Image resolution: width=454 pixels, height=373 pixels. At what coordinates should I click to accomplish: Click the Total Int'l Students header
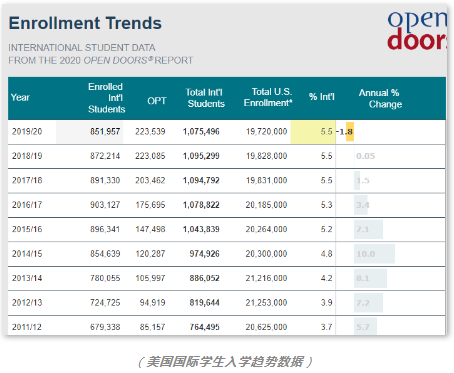(x=205, y=98)
